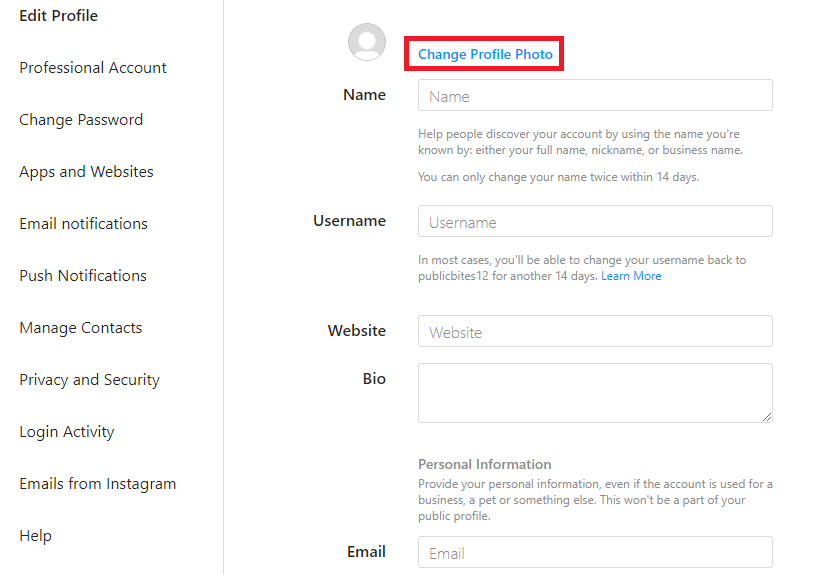Image resolution: width=820 pixels, height=575 pixels.
Task: Navigate to Push Notifications
Action: [83, 276]
